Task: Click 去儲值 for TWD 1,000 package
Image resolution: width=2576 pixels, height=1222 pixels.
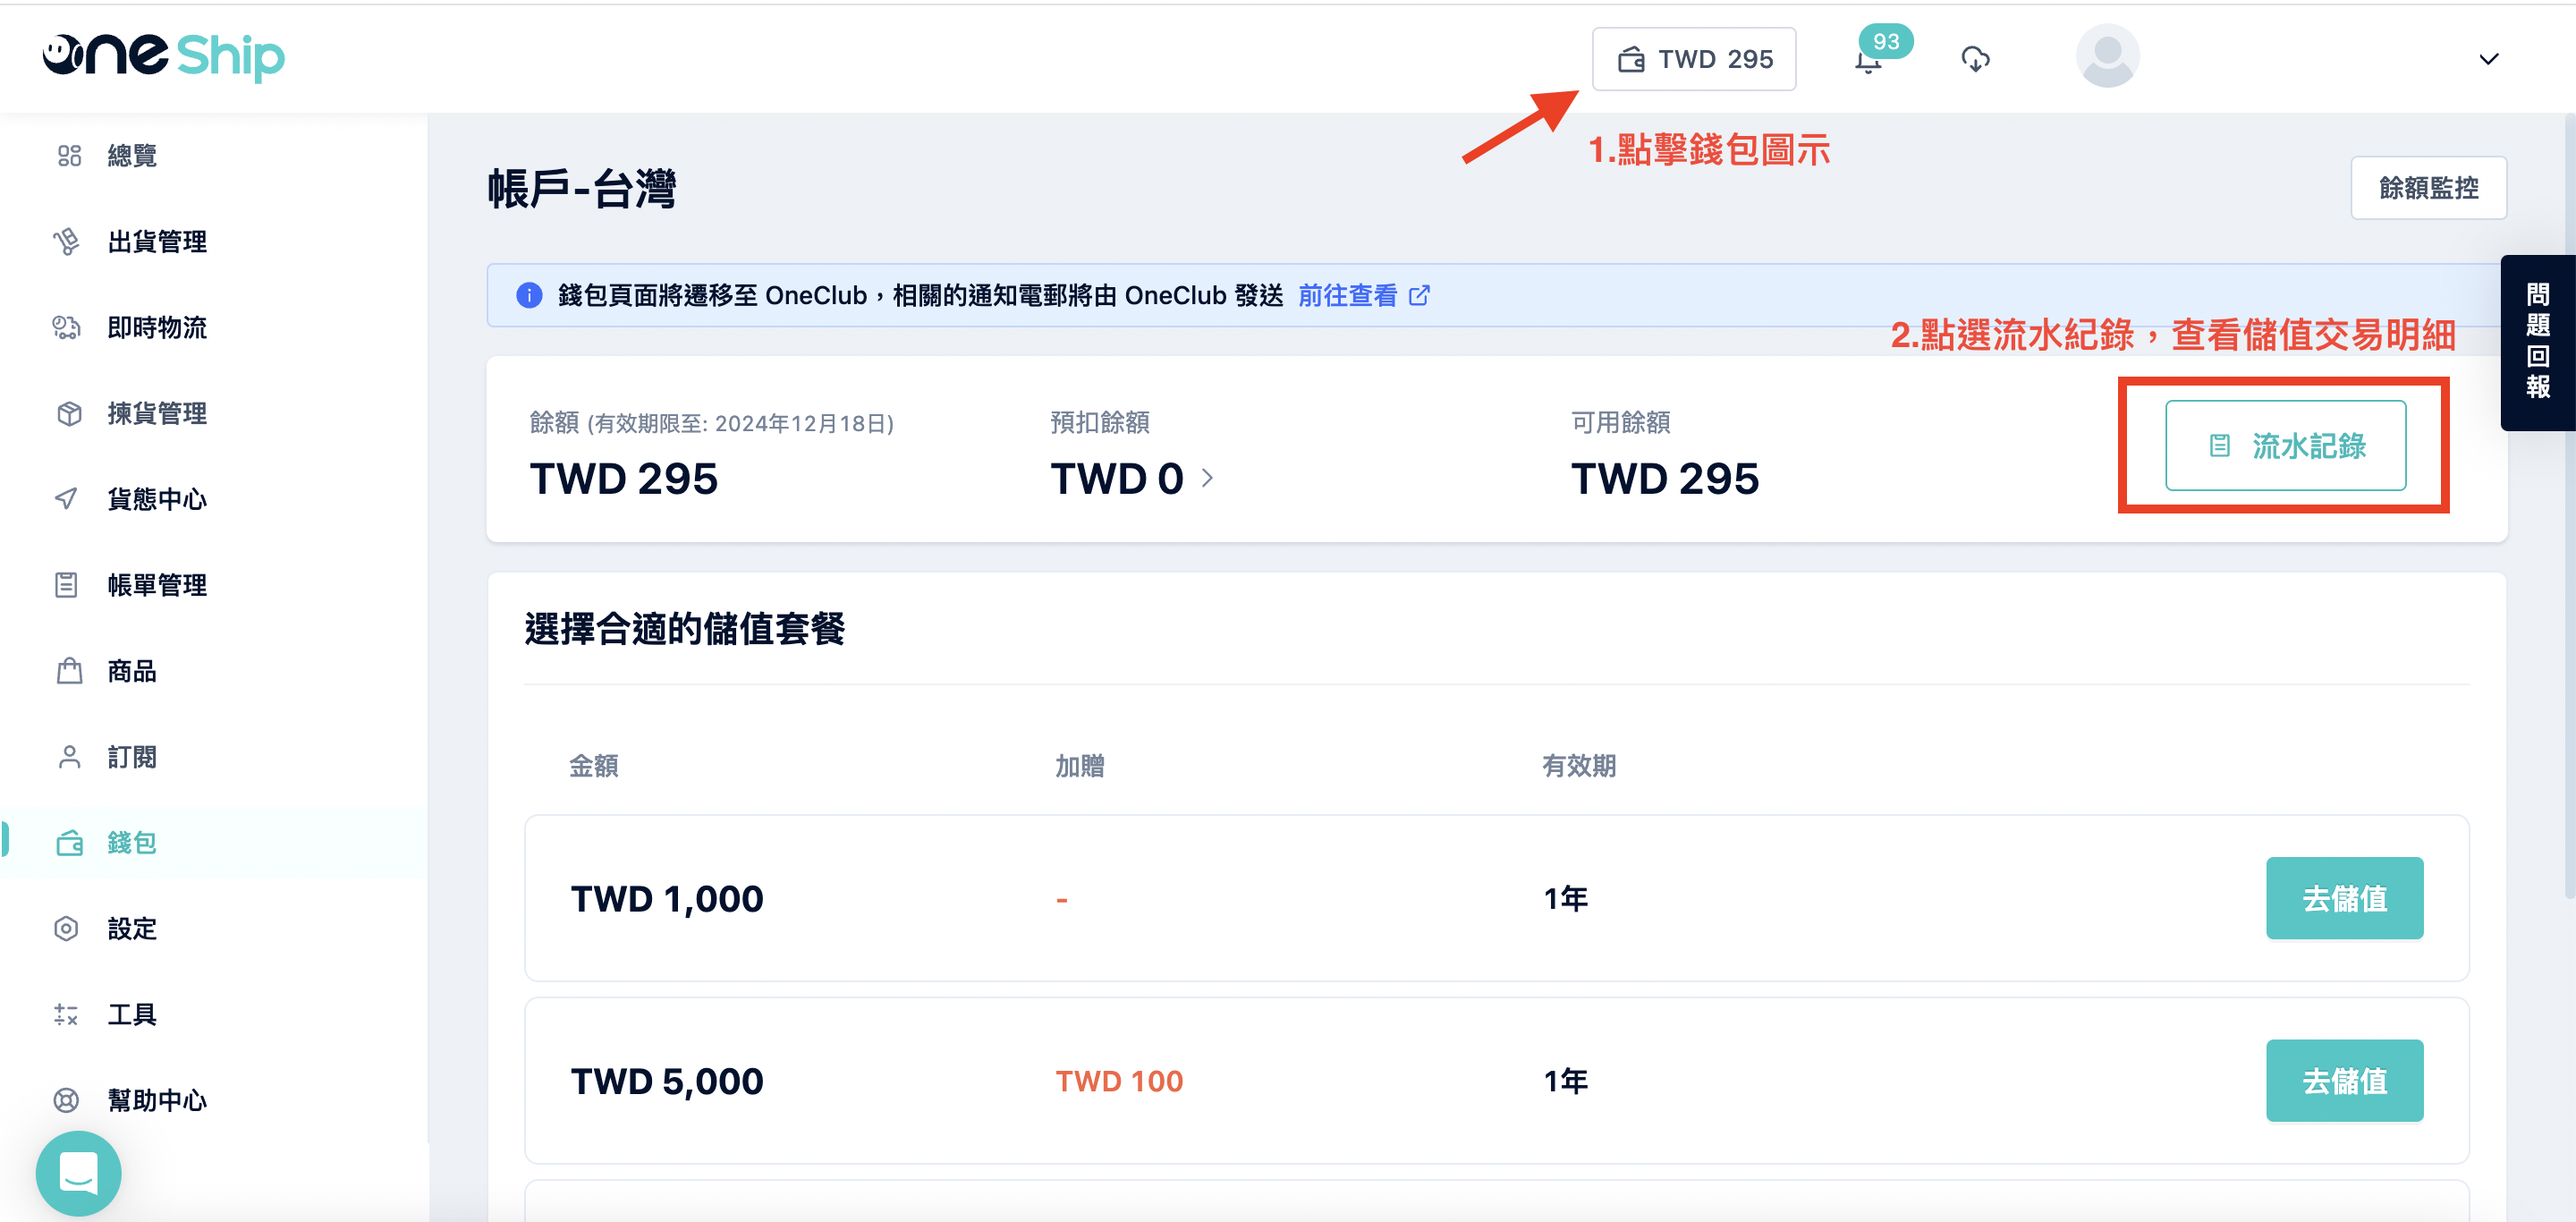Action: 2344,898
